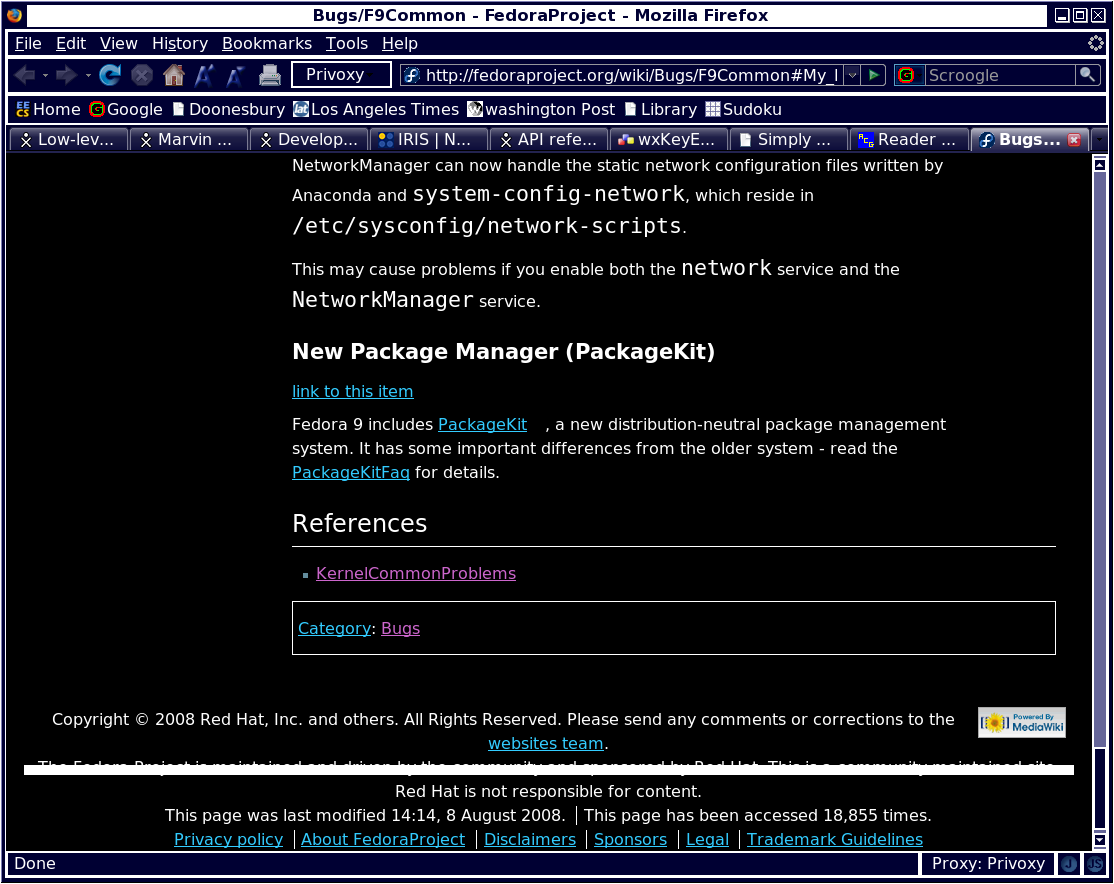Open the list-all-tabs dropdown arrow

(1098, 140)
